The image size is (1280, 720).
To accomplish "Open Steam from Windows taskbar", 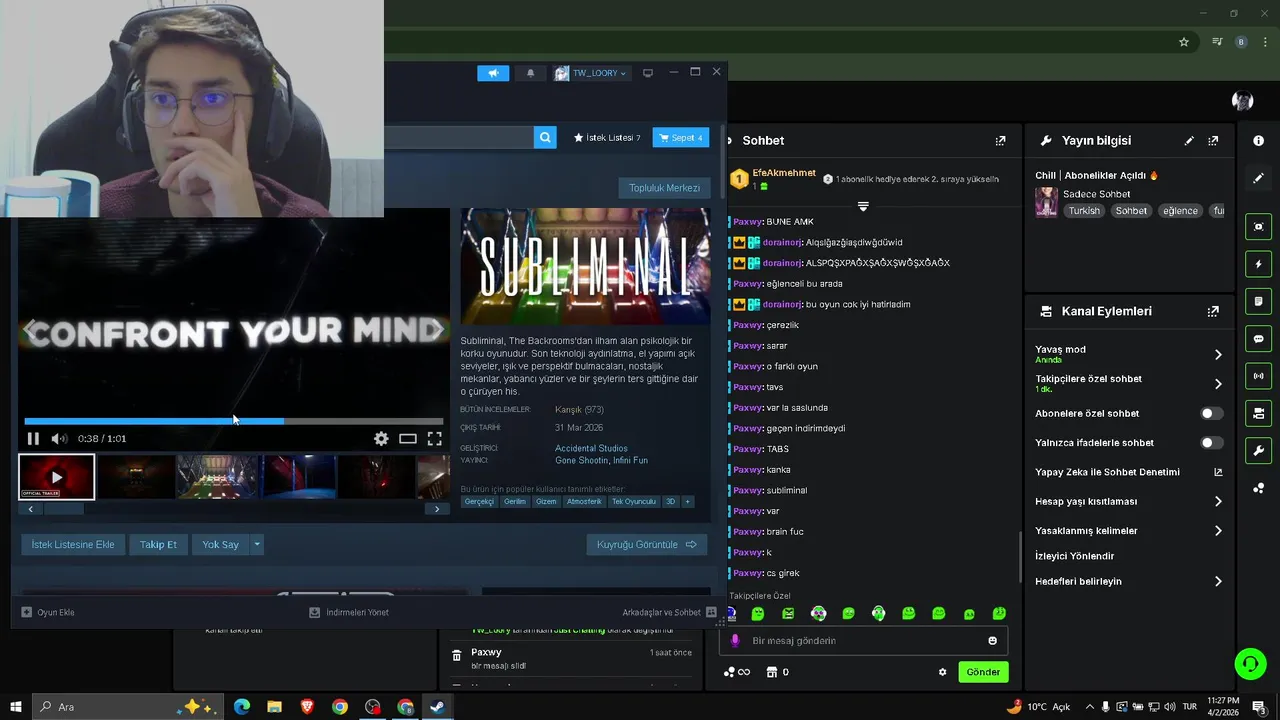I will click(x=438, y=707).
